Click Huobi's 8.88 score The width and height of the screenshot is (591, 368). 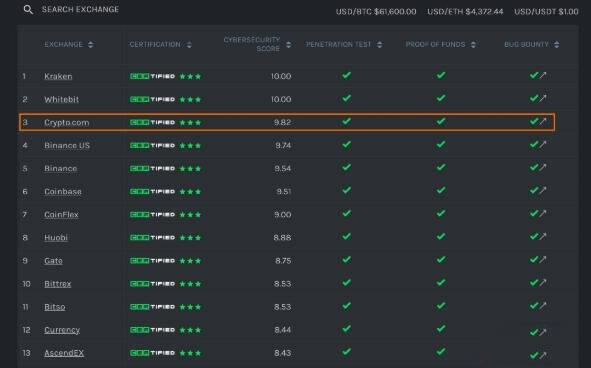click(x=282, y=238)
